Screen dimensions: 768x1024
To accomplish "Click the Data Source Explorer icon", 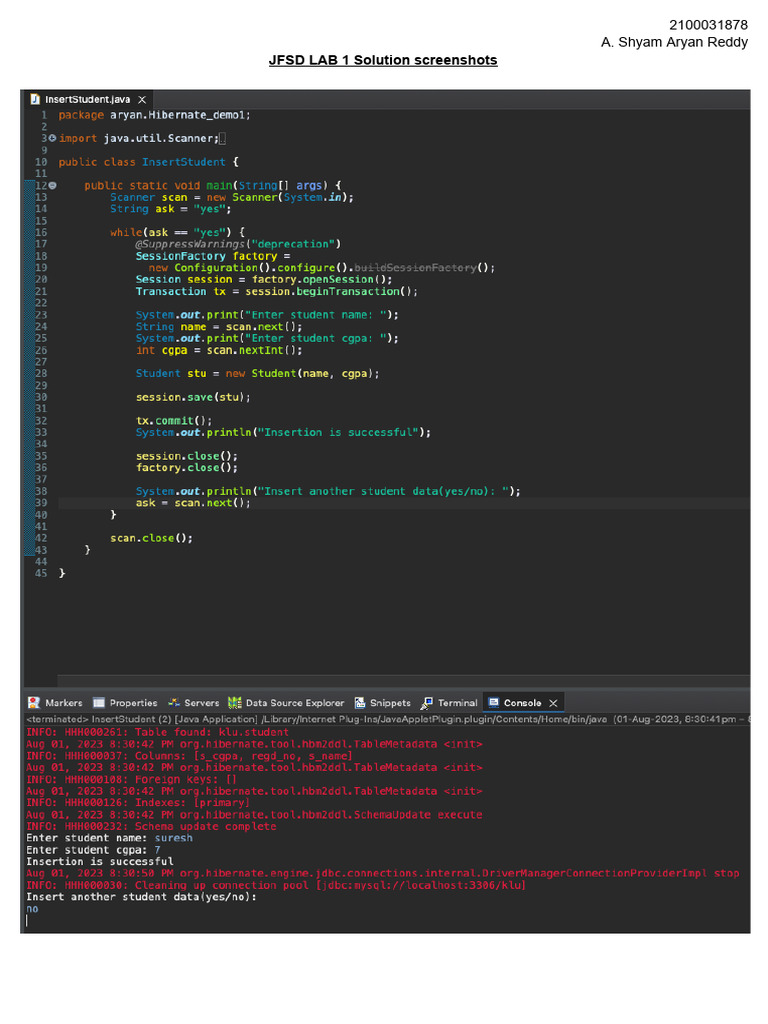I will (x=235, y=703).
